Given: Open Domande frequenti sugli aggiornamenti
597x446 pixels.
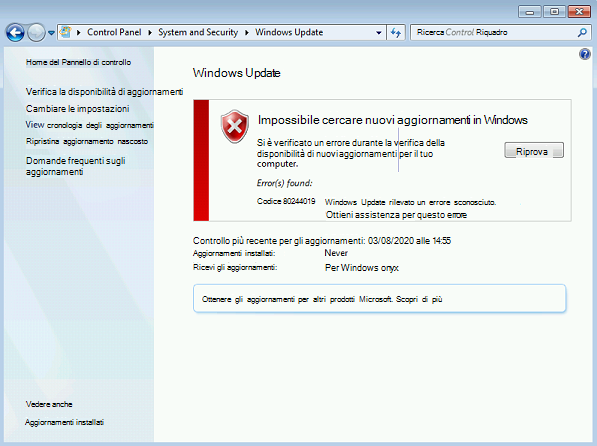Looking at the screenshot, I should pyautogui.click(x=75, y=166).
